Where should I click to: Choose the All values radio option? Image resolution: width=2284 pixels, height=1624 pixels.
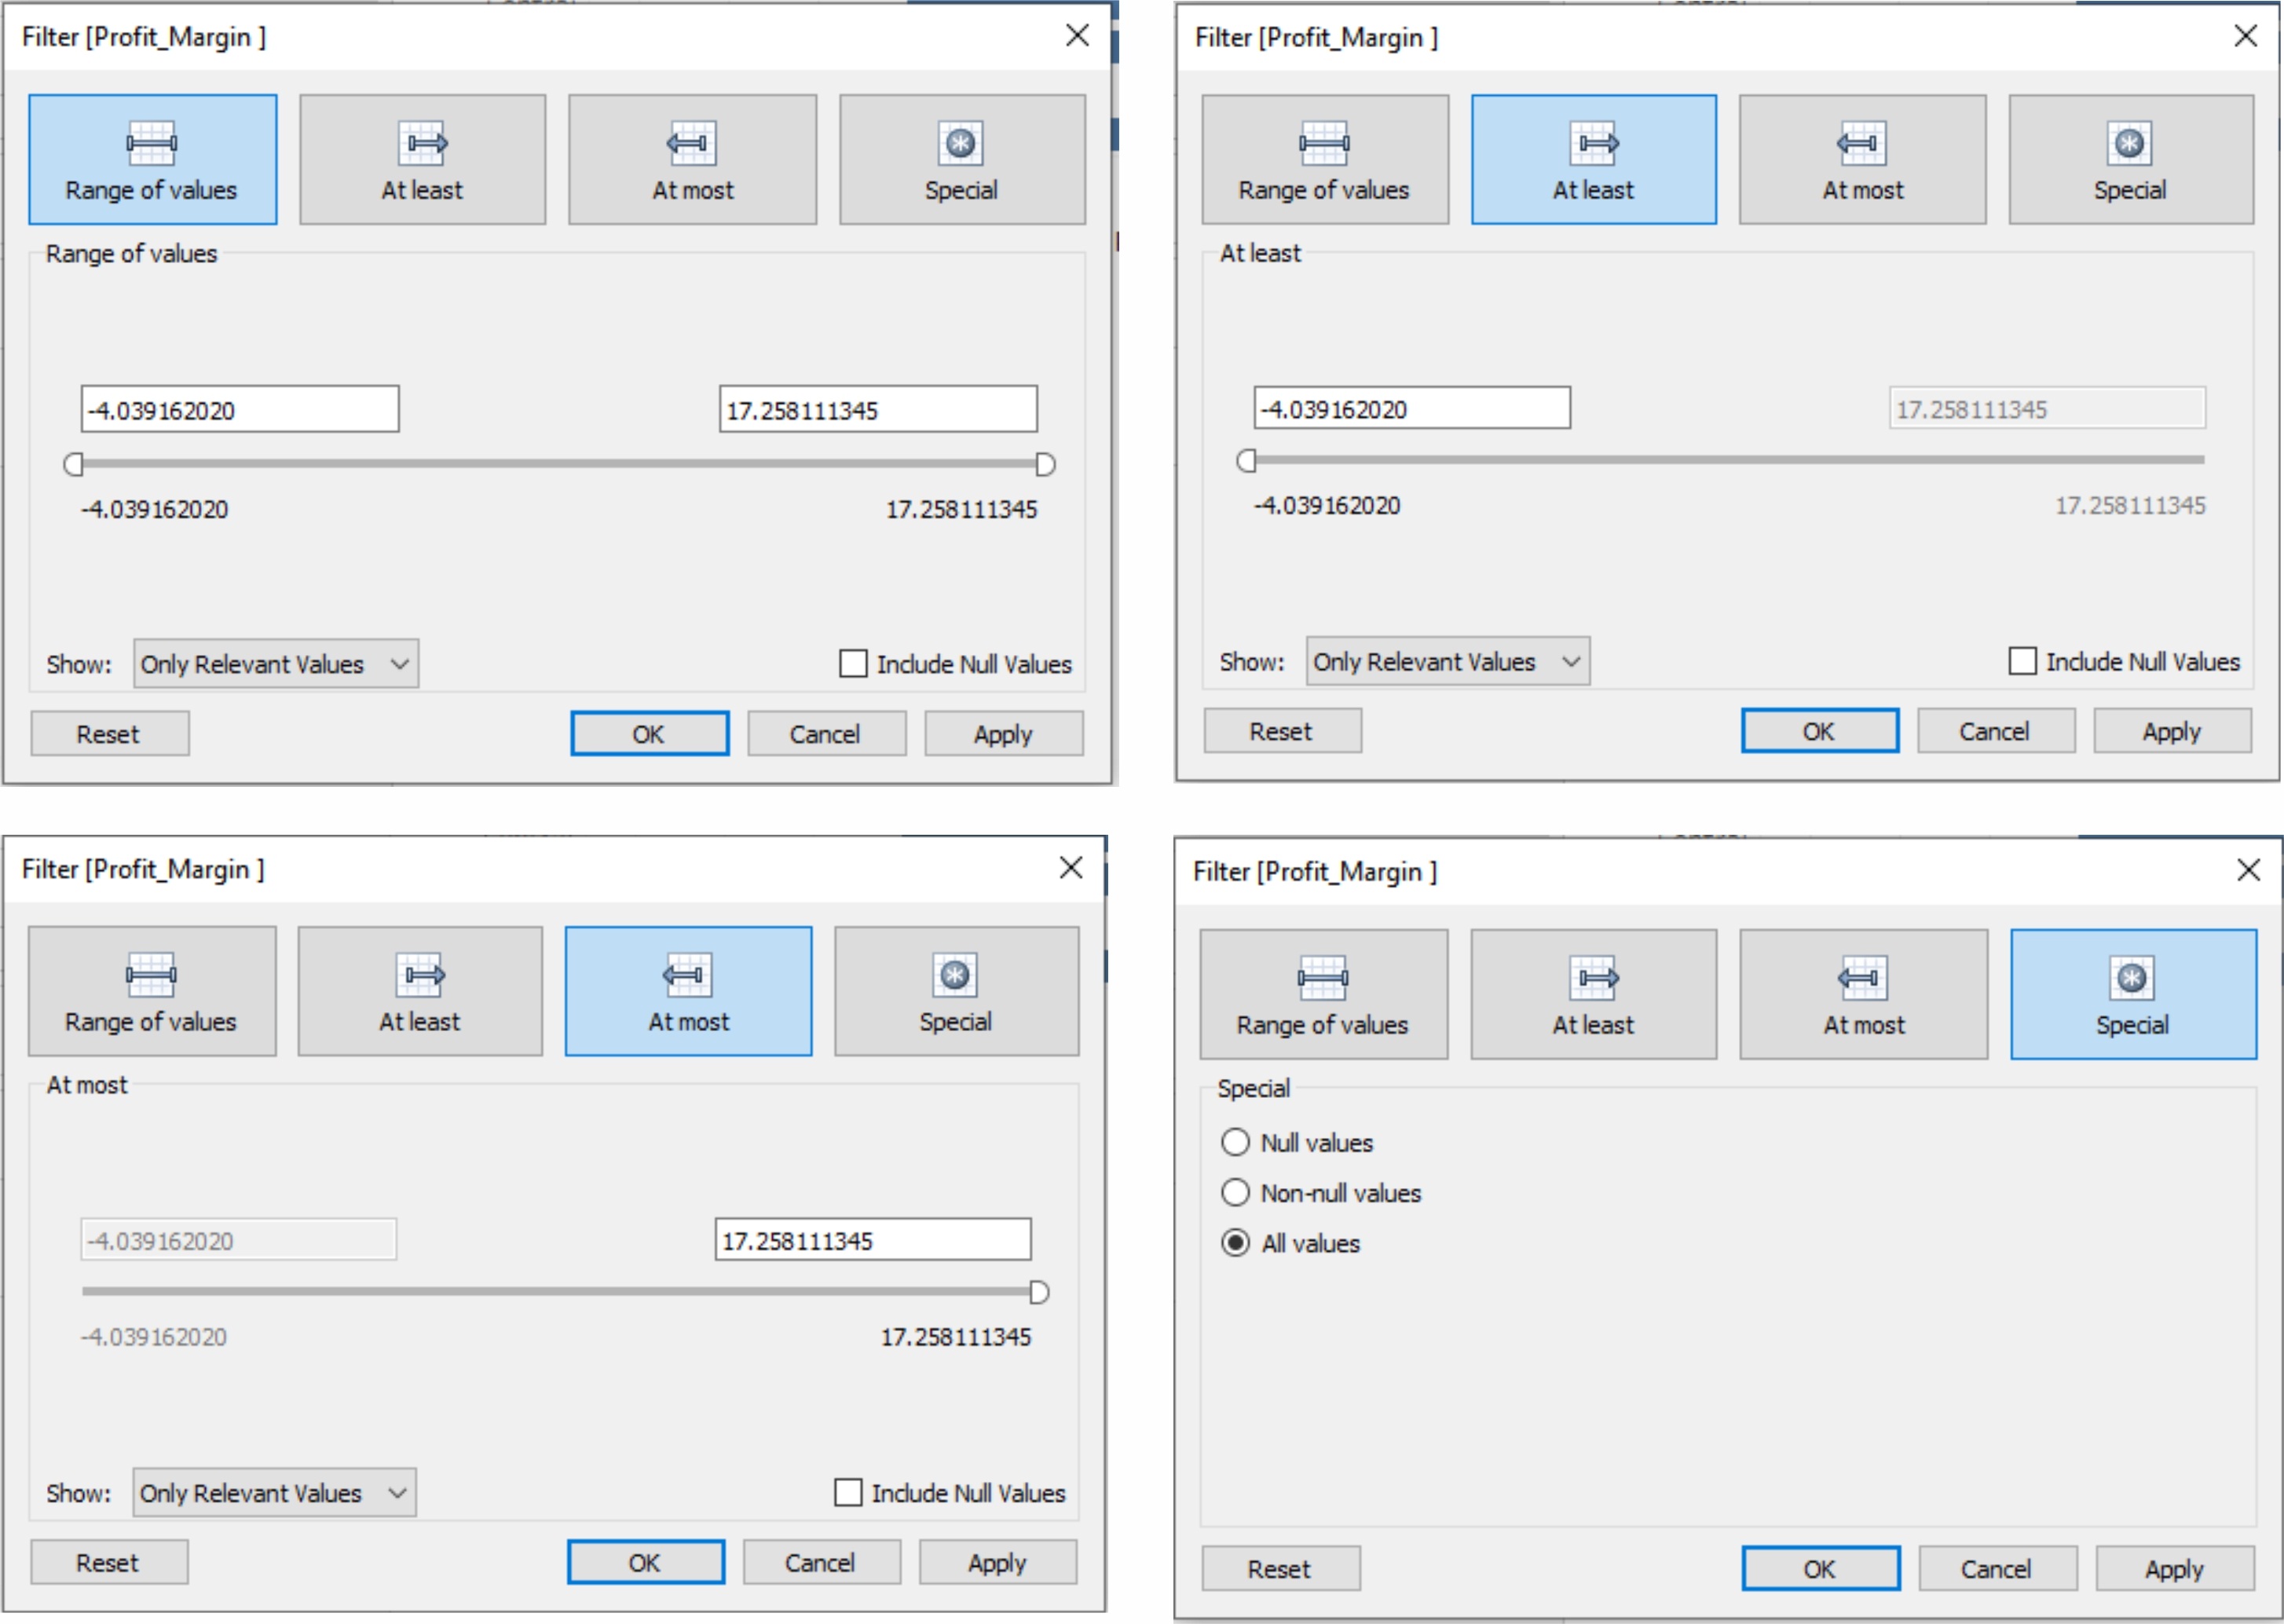1236,1243
